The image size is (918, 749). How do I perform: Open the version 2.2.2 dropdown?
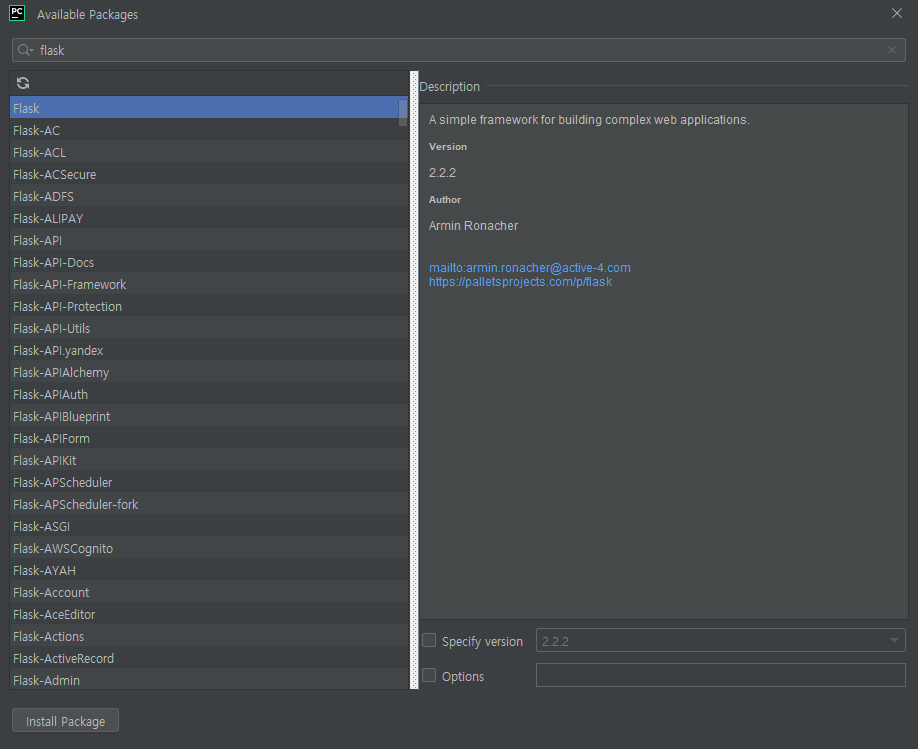(721, 641)
